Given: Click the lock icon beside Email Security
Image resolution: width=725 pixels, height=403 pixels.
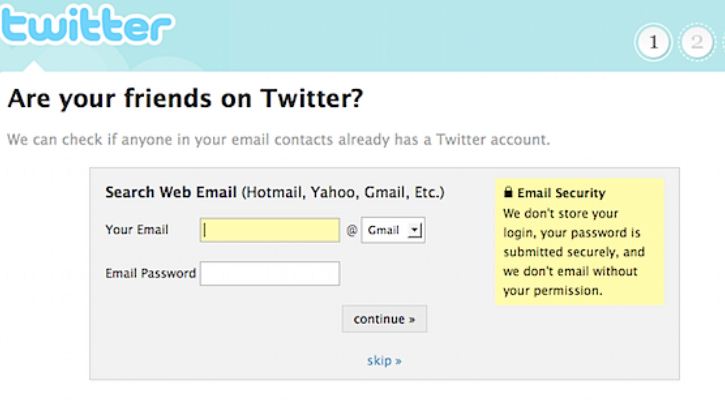Looking at the screenshot, I should tap(508, 193).
